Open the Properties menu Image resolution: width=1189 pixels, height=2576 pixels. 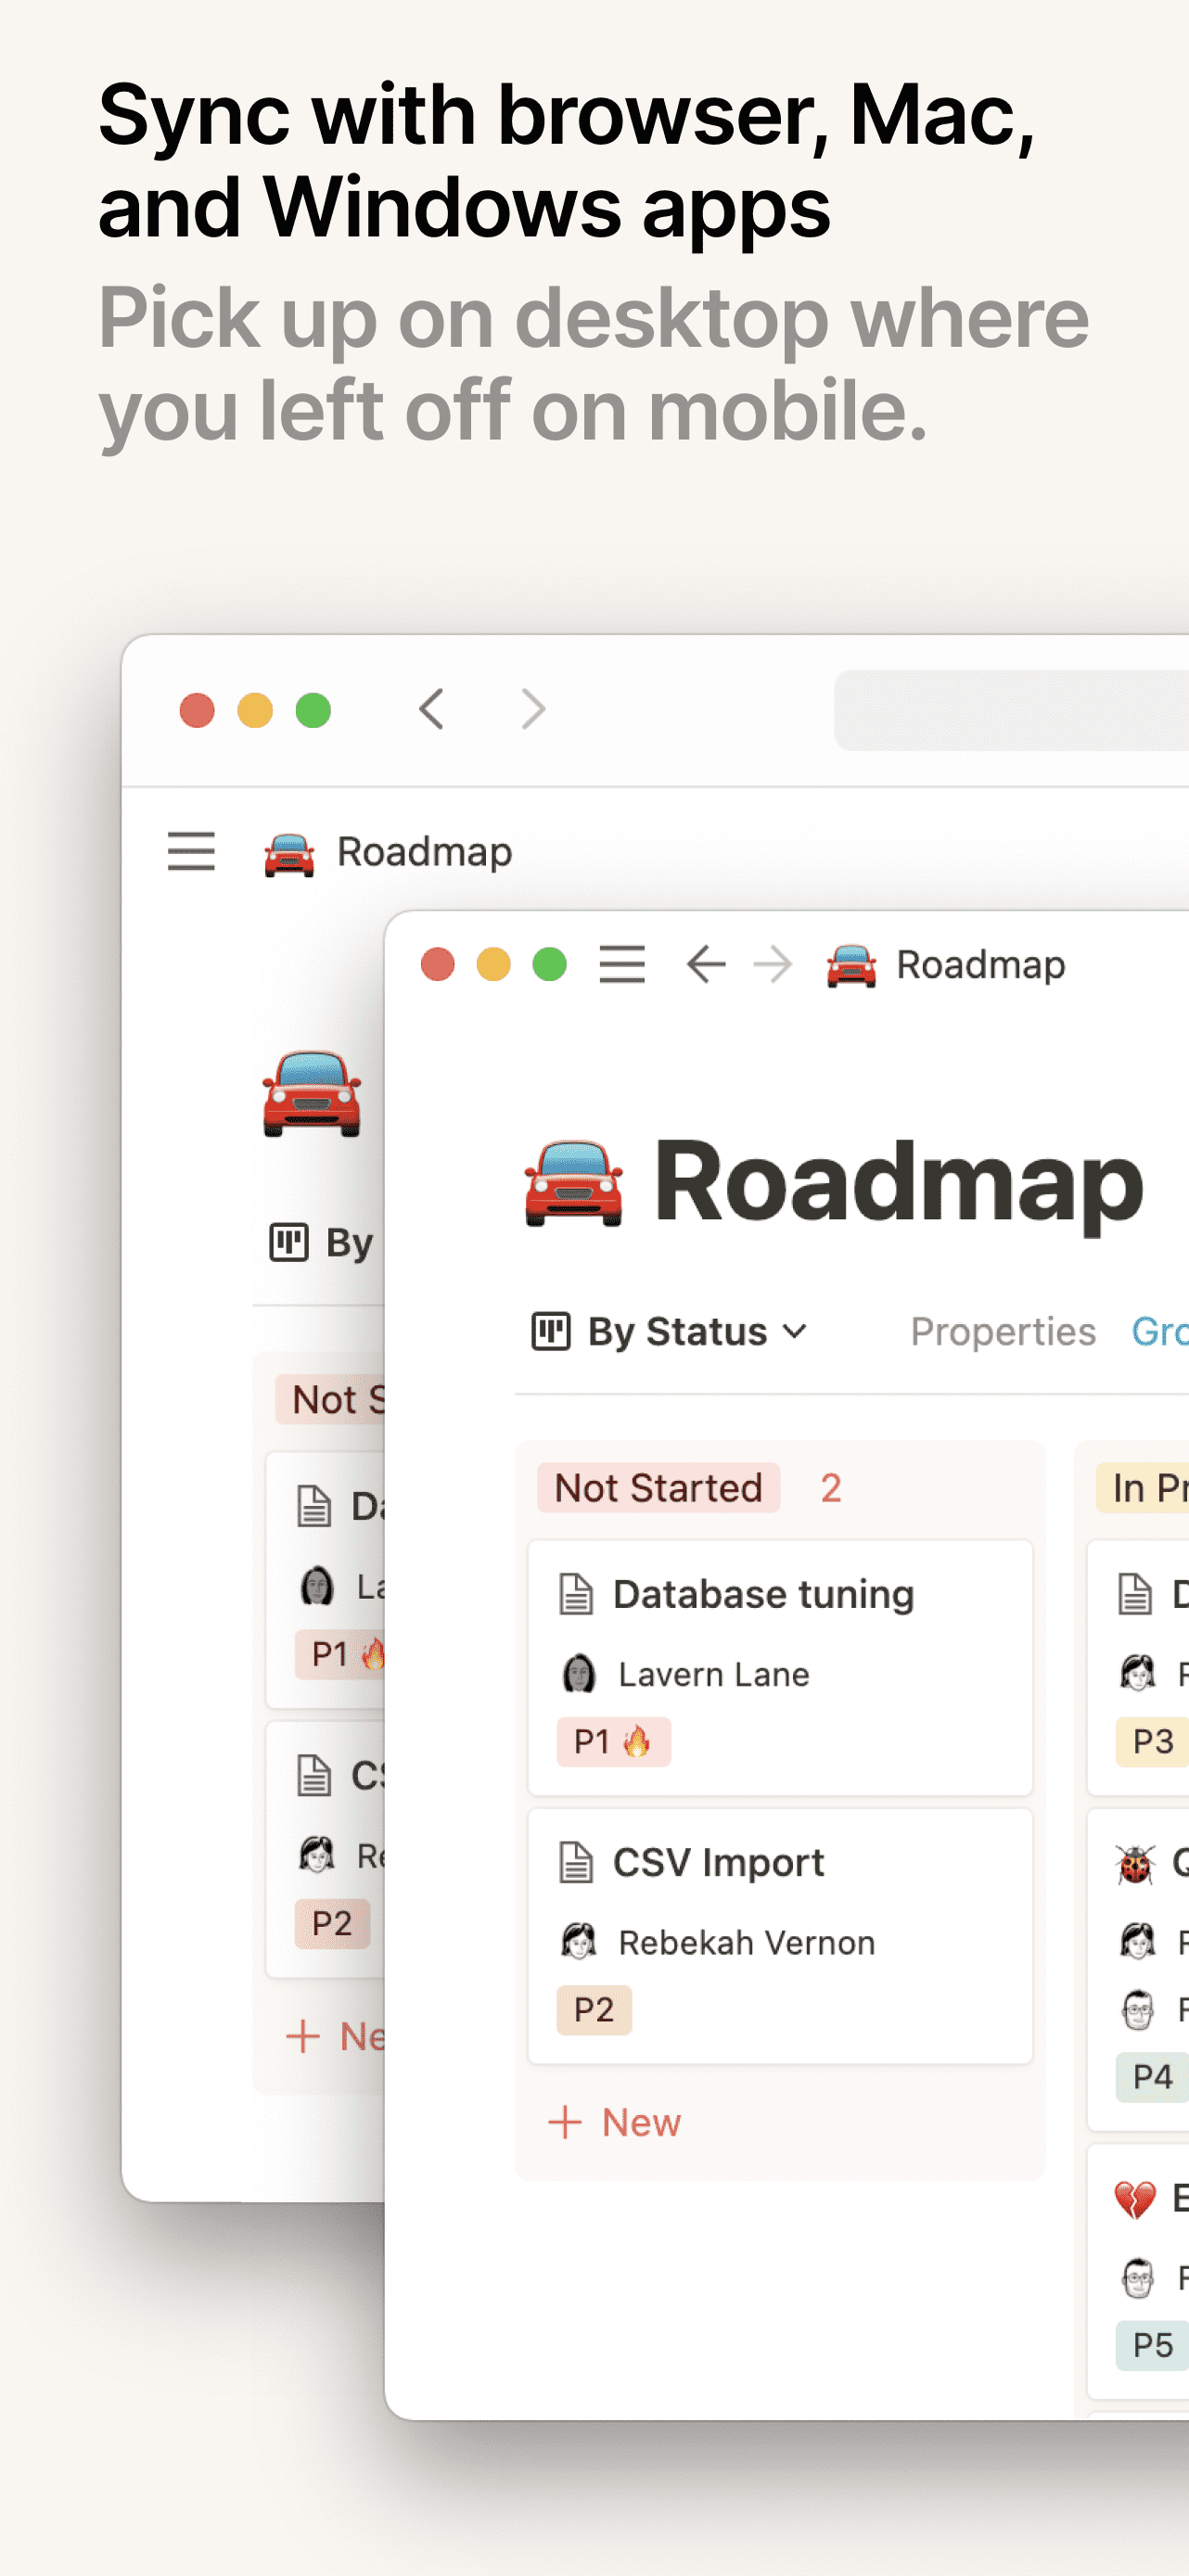pos(1002,1331)
